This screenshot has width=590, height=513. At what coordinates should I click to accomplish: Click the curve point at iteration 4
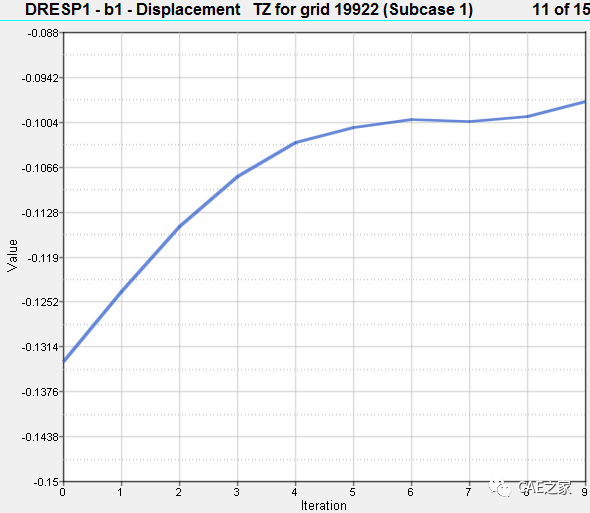295,143
